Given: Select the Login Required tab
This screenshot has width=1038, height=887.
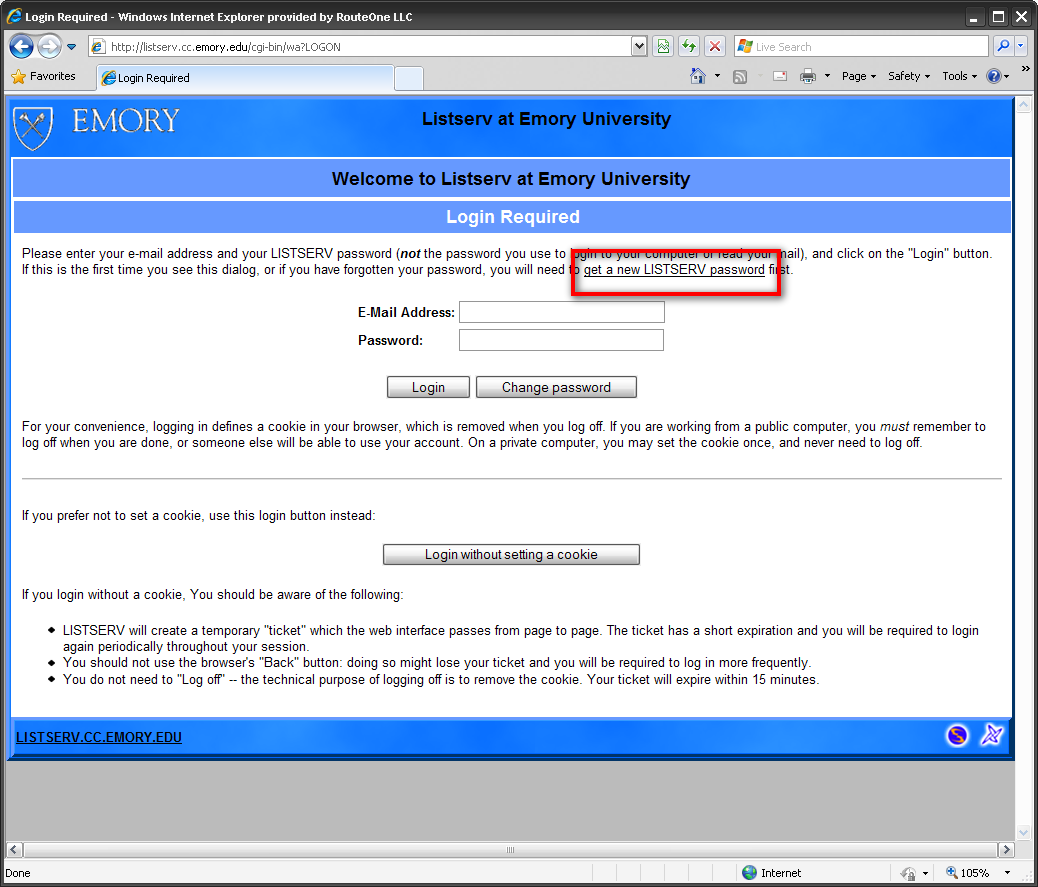Looking at the screenshot, I should (245, 77).
